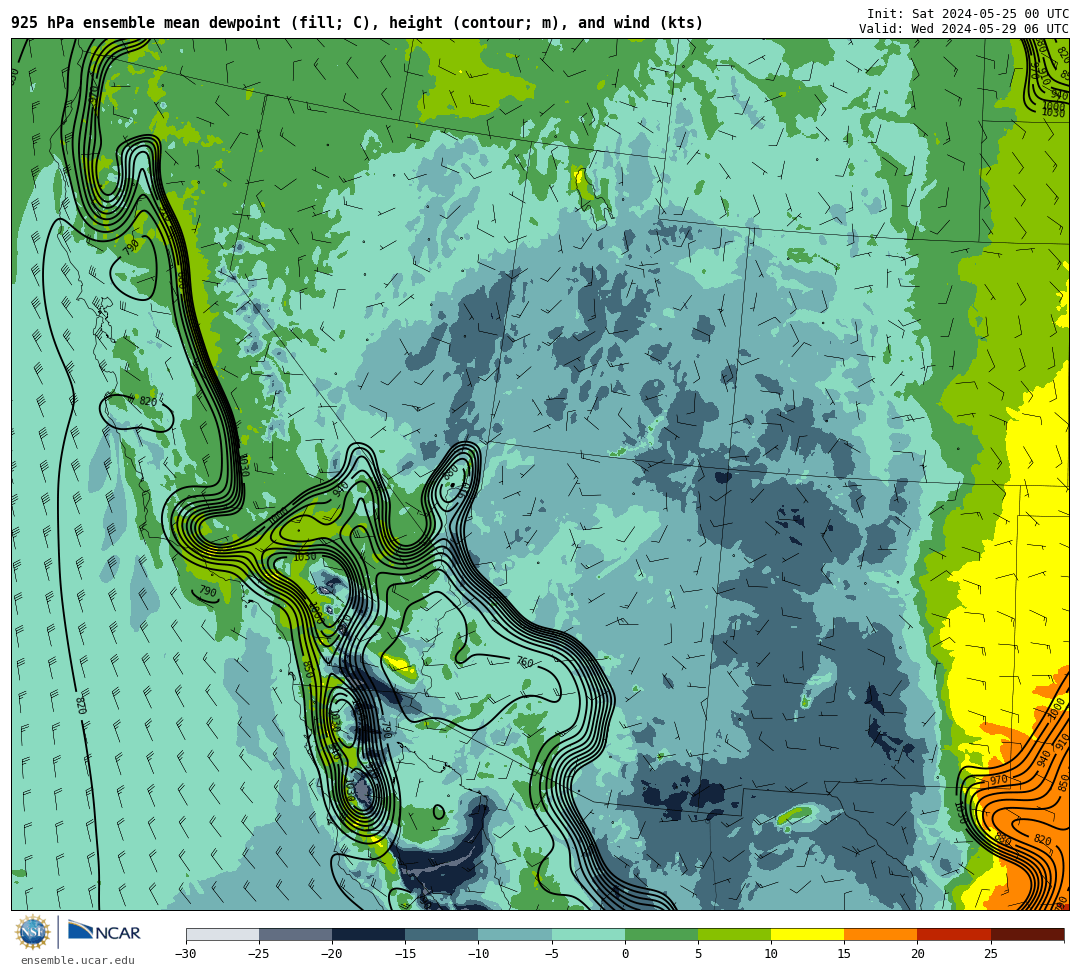
Task: Select the -5 to 0 color segment
Action: [x=588, y=934]
